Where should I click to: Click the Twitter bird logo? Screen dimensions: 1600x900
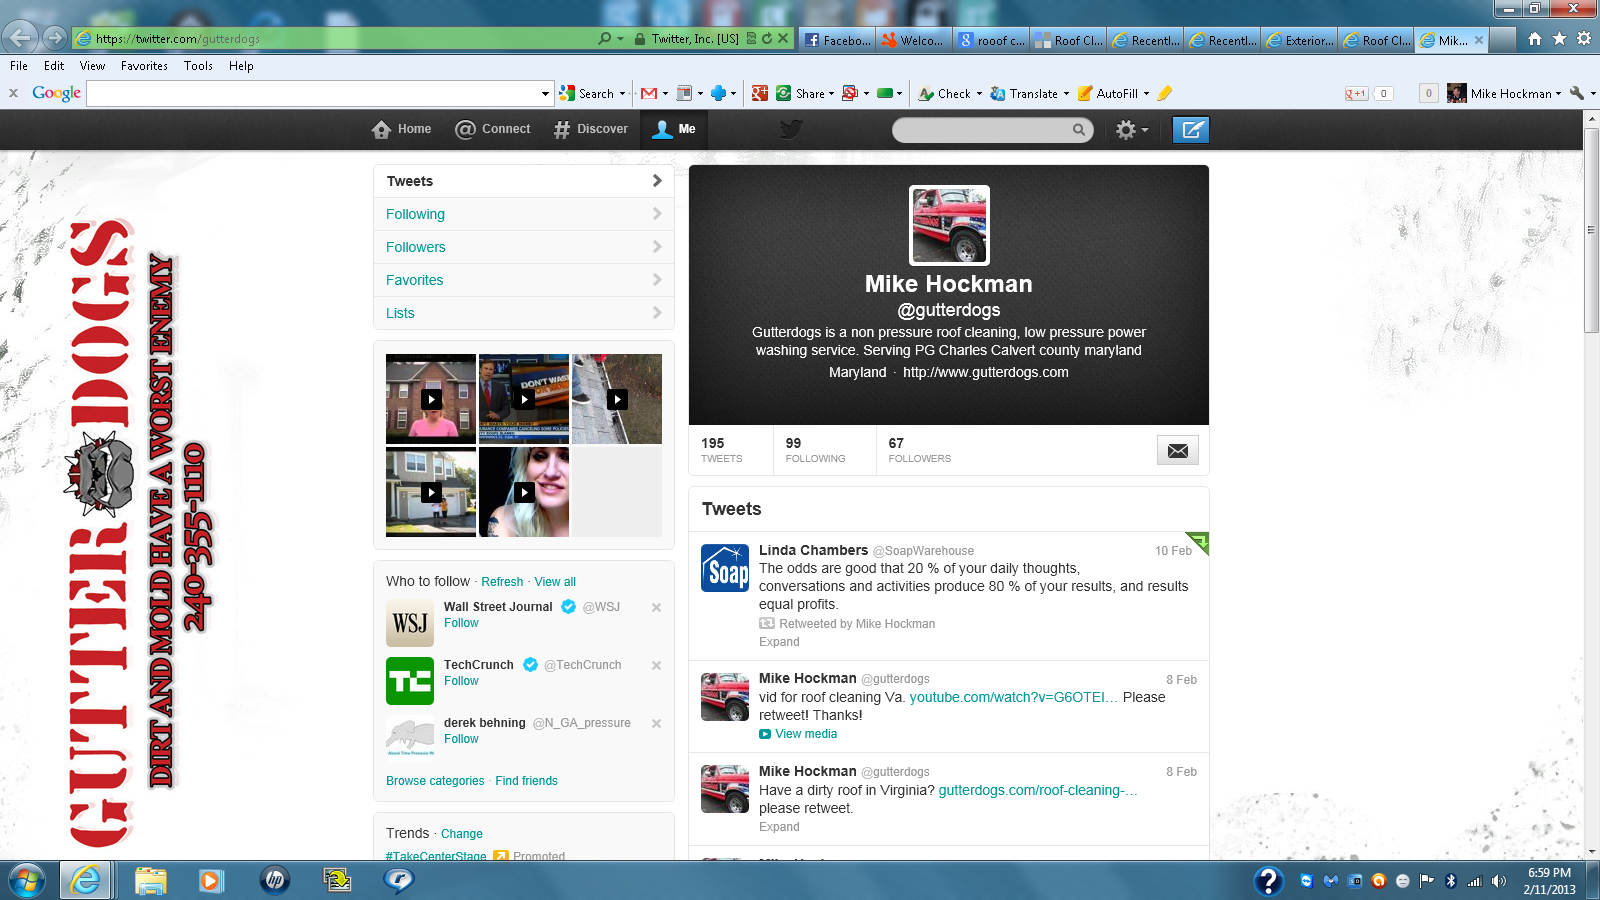pos(791,129)
